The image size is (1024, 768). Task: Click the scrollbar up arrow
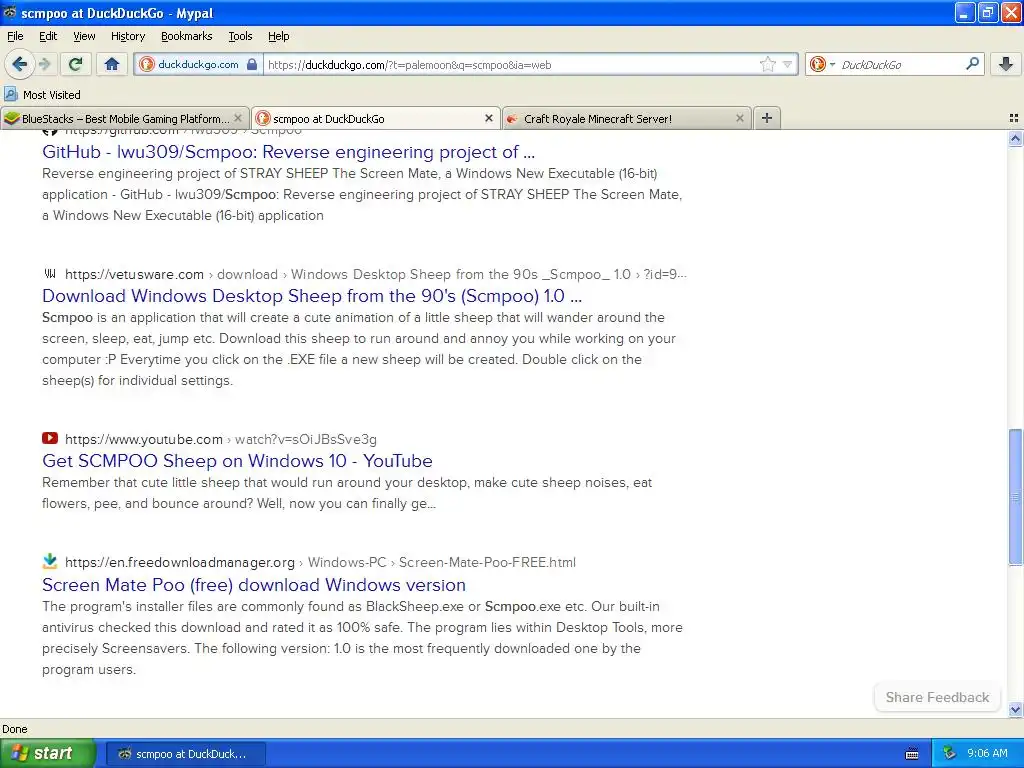click(x=1015, y=138)
